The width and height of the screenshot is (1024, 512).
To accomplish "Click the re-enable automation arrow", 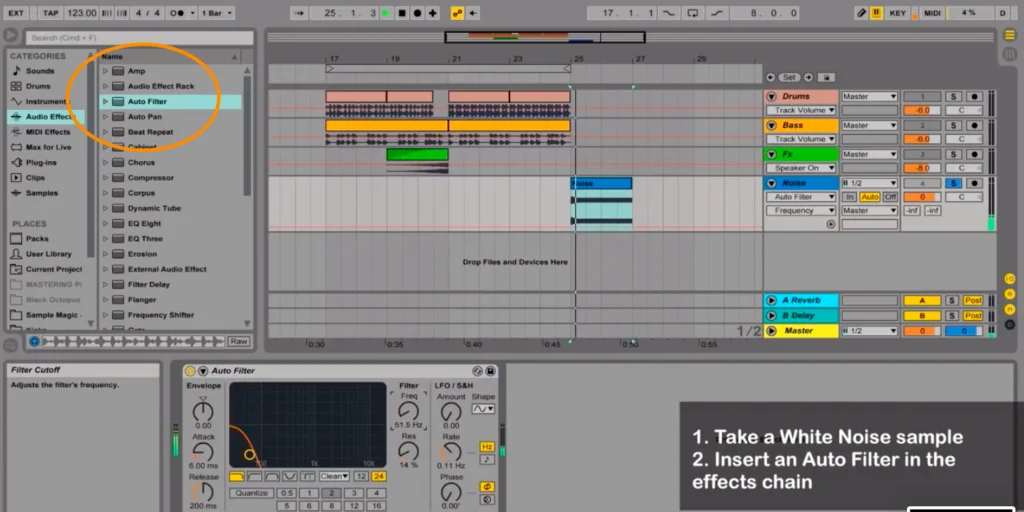I will click(x=473, y=13).
